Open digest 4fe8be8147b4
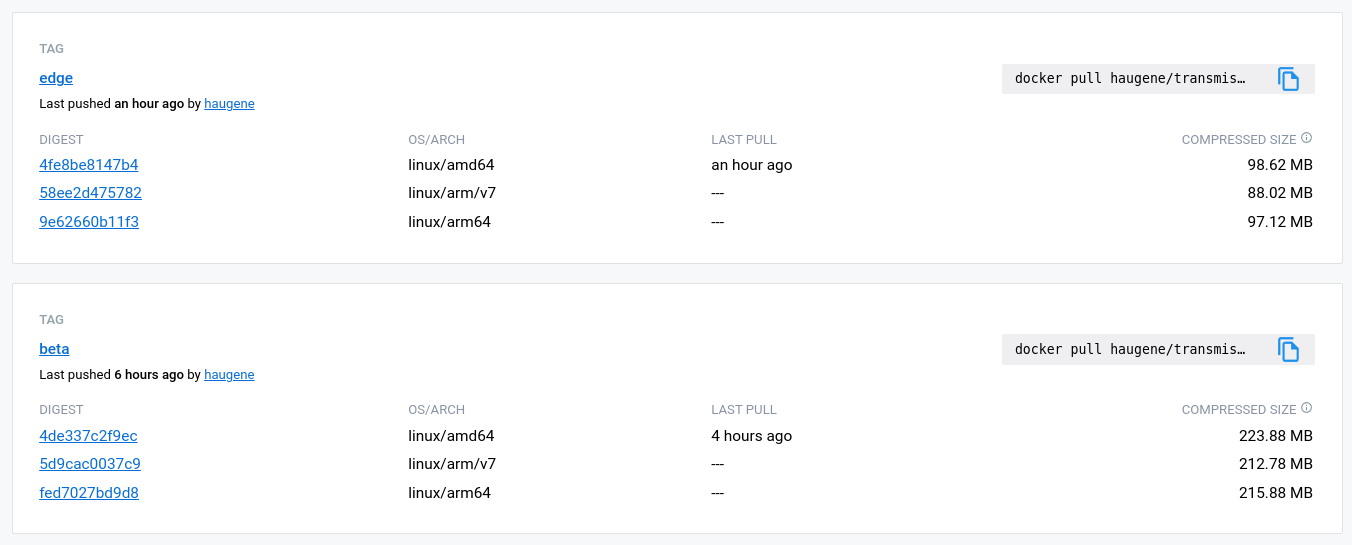This screenshot has width=1352, height=545. click(89, 165)
